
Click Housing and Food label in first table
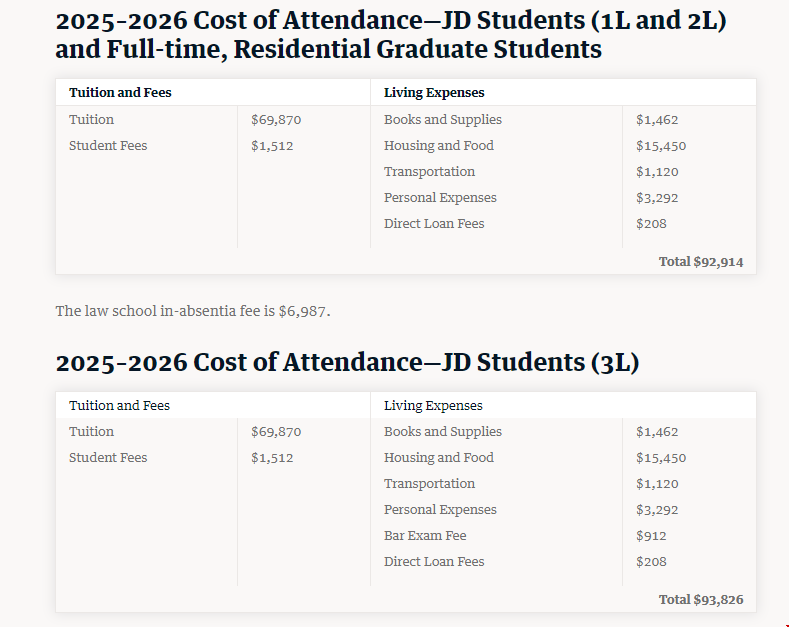(x=439, y=146)
